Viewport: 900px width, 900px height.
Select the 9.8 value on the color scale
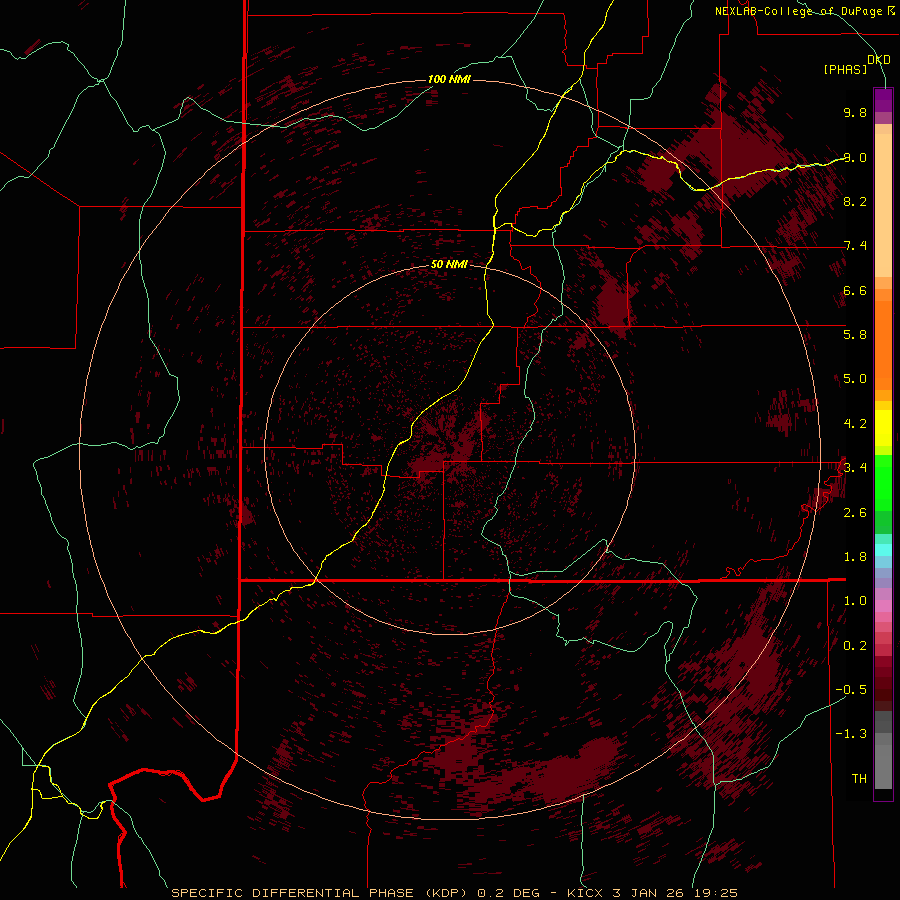pyautogui.click(x=855, y=112)
